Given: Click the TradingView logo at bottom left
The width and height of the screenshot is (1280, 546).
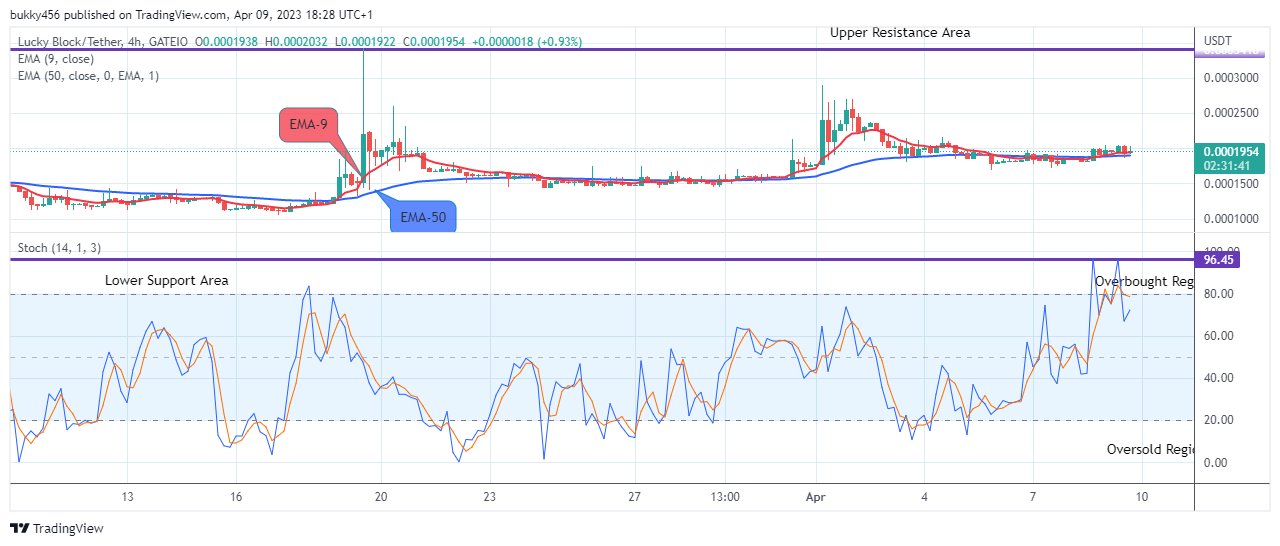Looking at the screenshot, I should pos(57,528).
